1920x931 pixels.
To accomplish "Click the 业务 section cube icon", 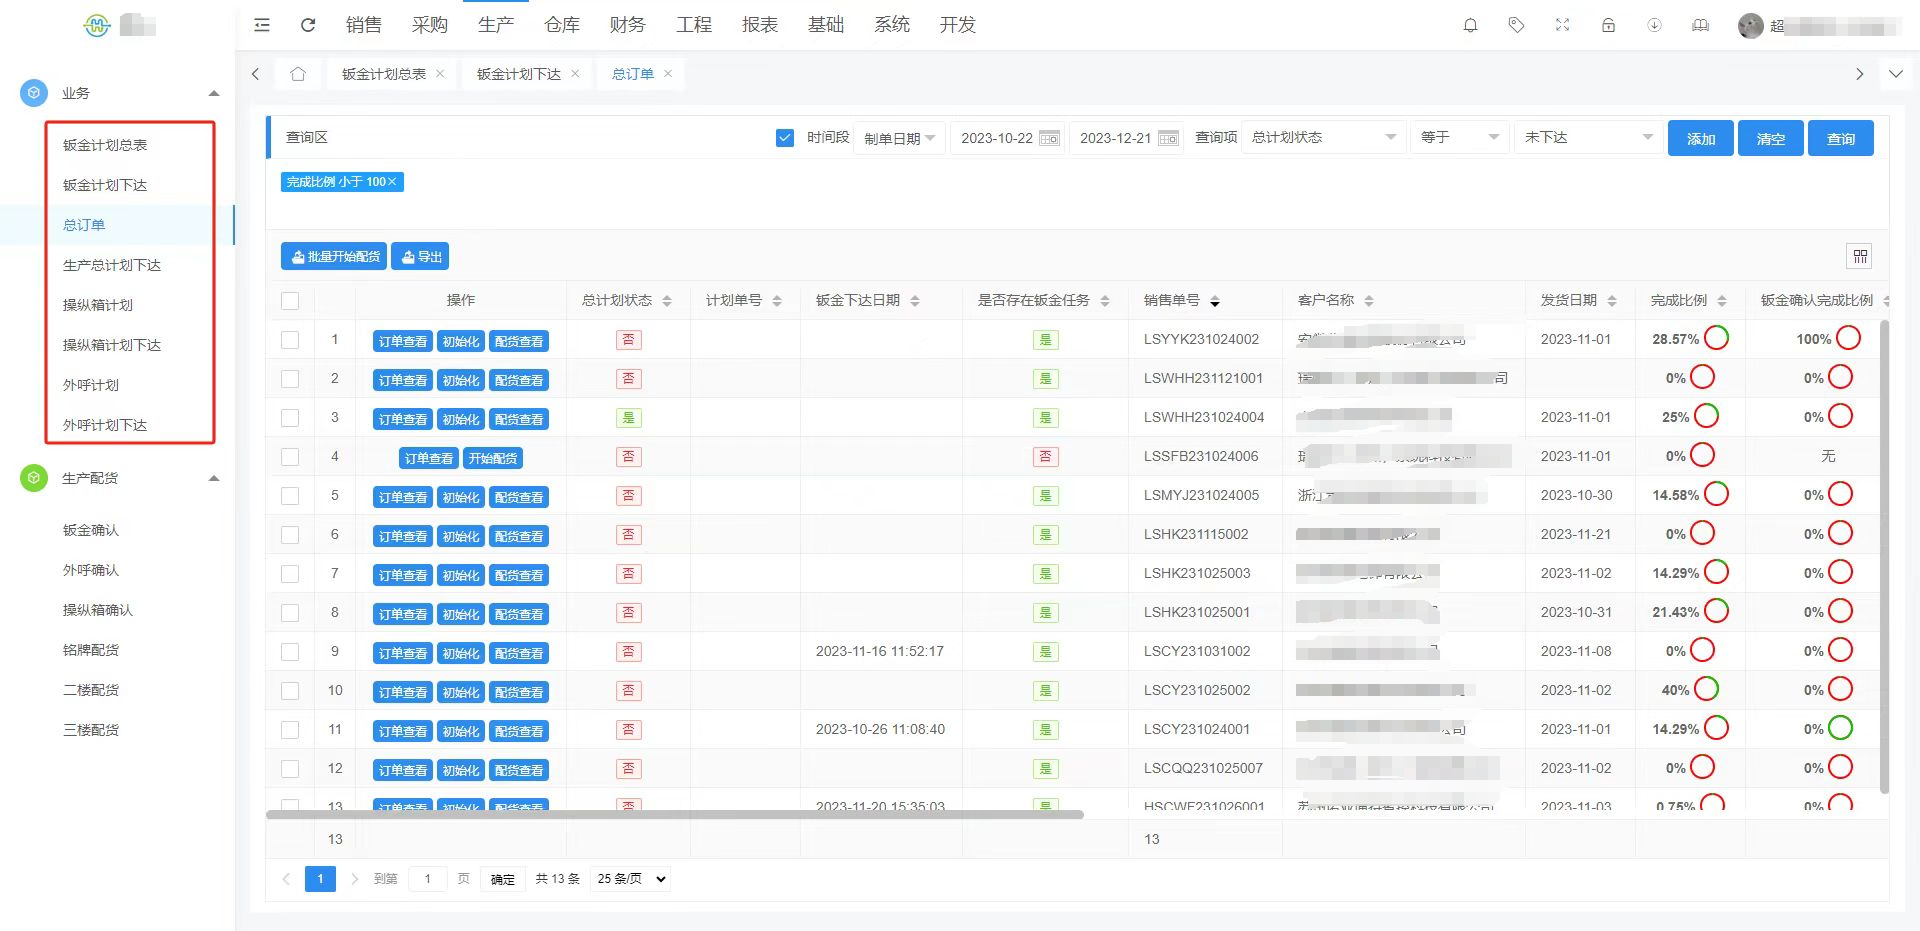I will [x=34, y=93].
